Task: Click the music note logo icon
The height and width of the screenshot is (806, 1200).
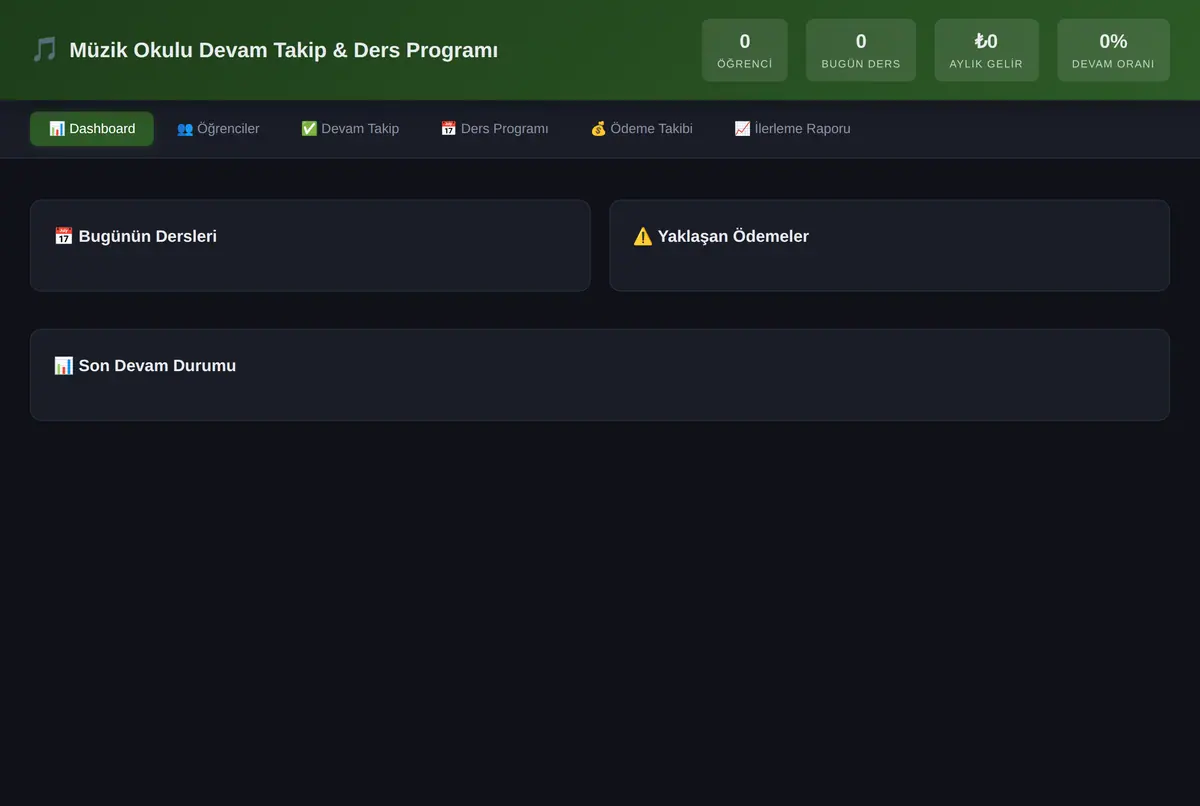Action: pos(44,50)
